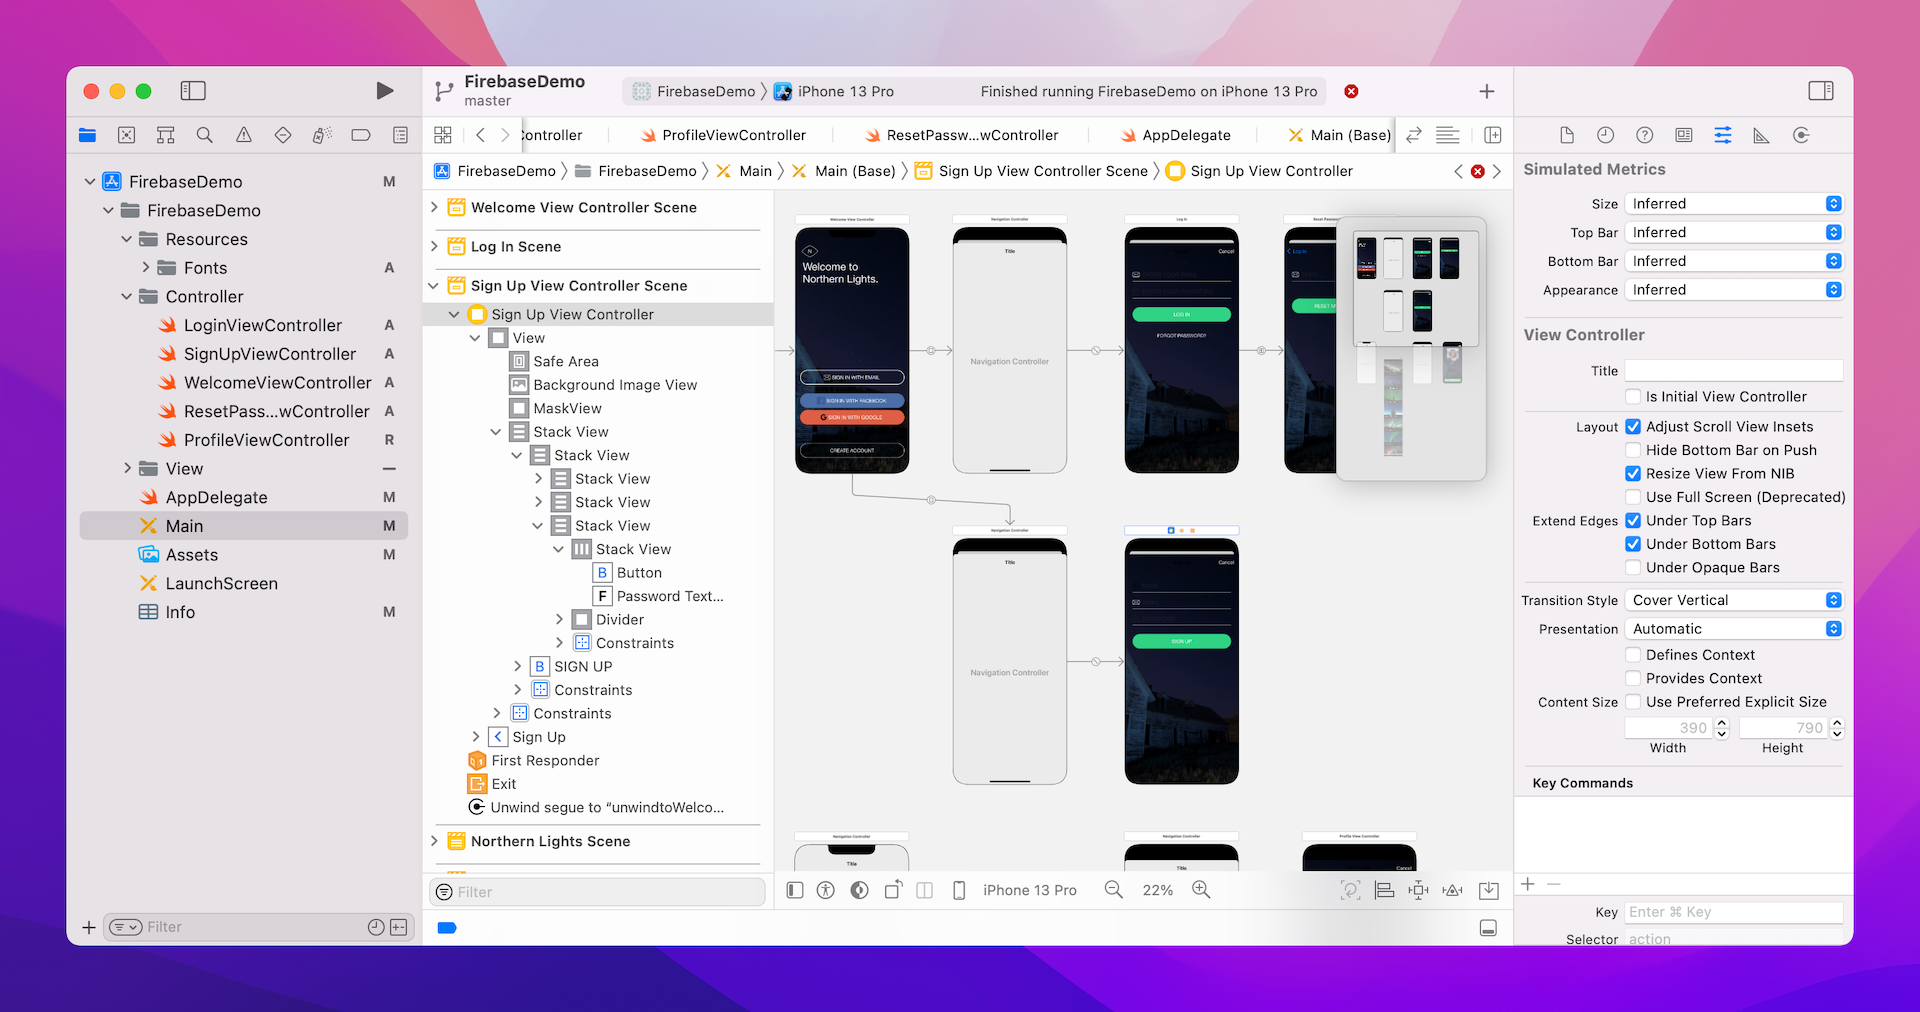Viewport: 1920px width, 1012px height.
Task: Open the Find navigator search icon
Action: 204,135
